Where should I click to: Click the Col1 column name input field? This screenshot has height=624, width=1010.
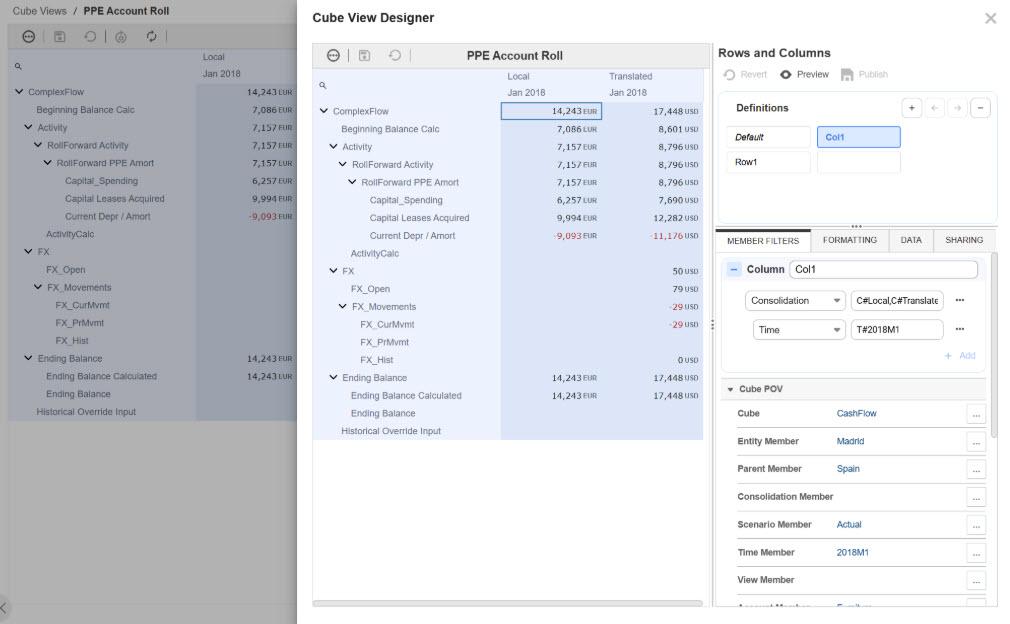[x=882, y=269]
